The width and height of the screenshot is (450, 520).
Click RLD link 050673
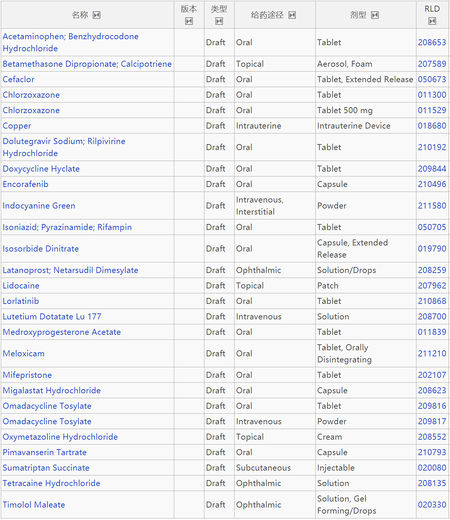(432, 79)
